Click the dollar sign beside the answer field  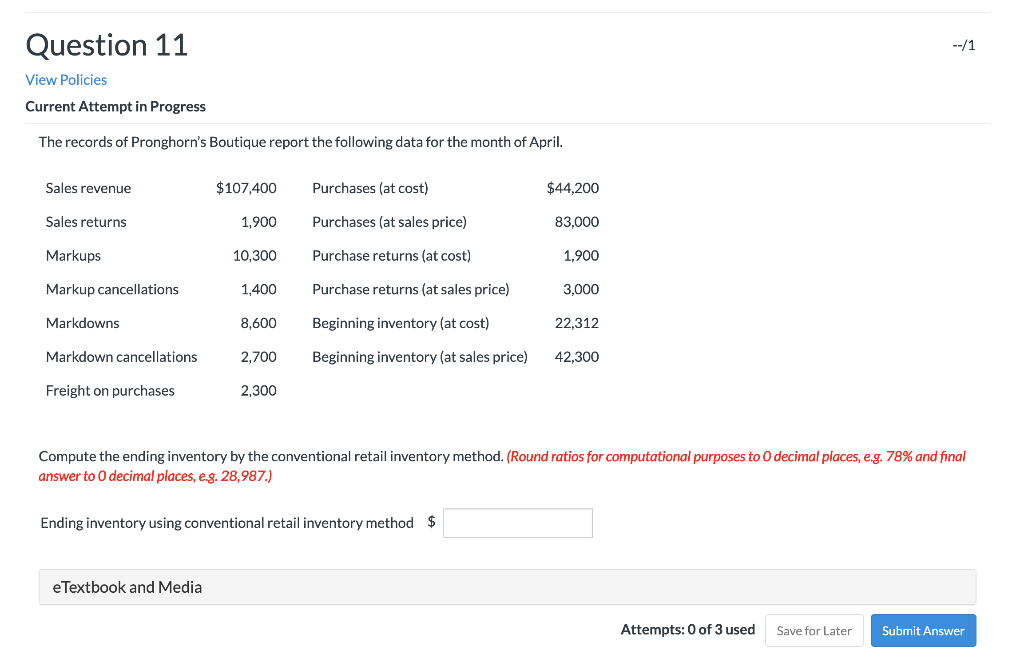click(431, 523)
